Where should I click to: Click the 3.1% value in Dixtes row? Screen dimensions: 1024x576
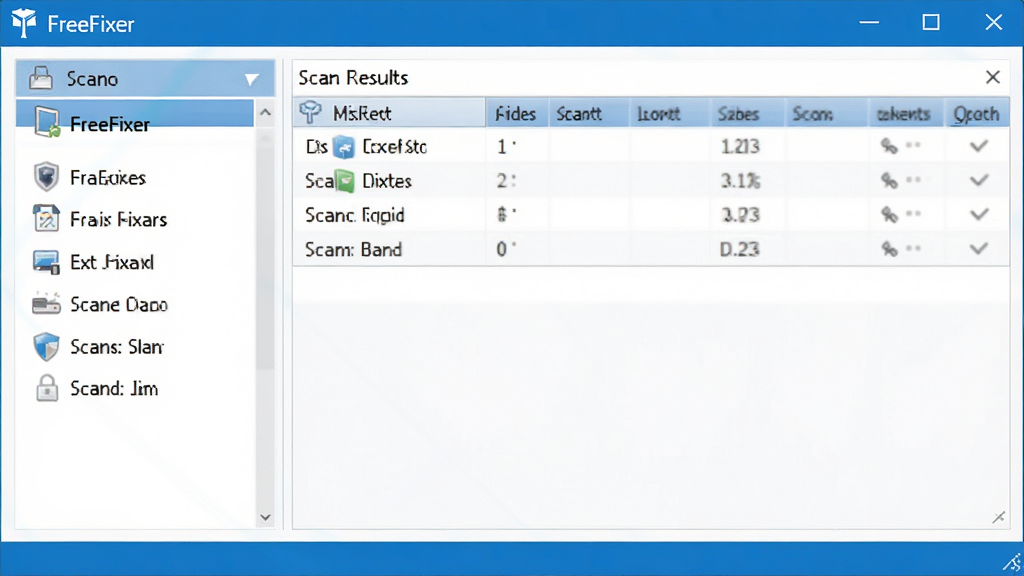[x=740, y=181]
